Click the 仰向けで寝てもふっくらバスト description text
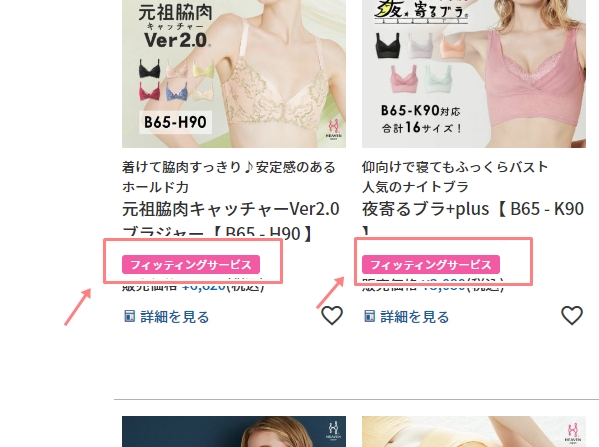The image size is (599, 447). pos(455,167)
